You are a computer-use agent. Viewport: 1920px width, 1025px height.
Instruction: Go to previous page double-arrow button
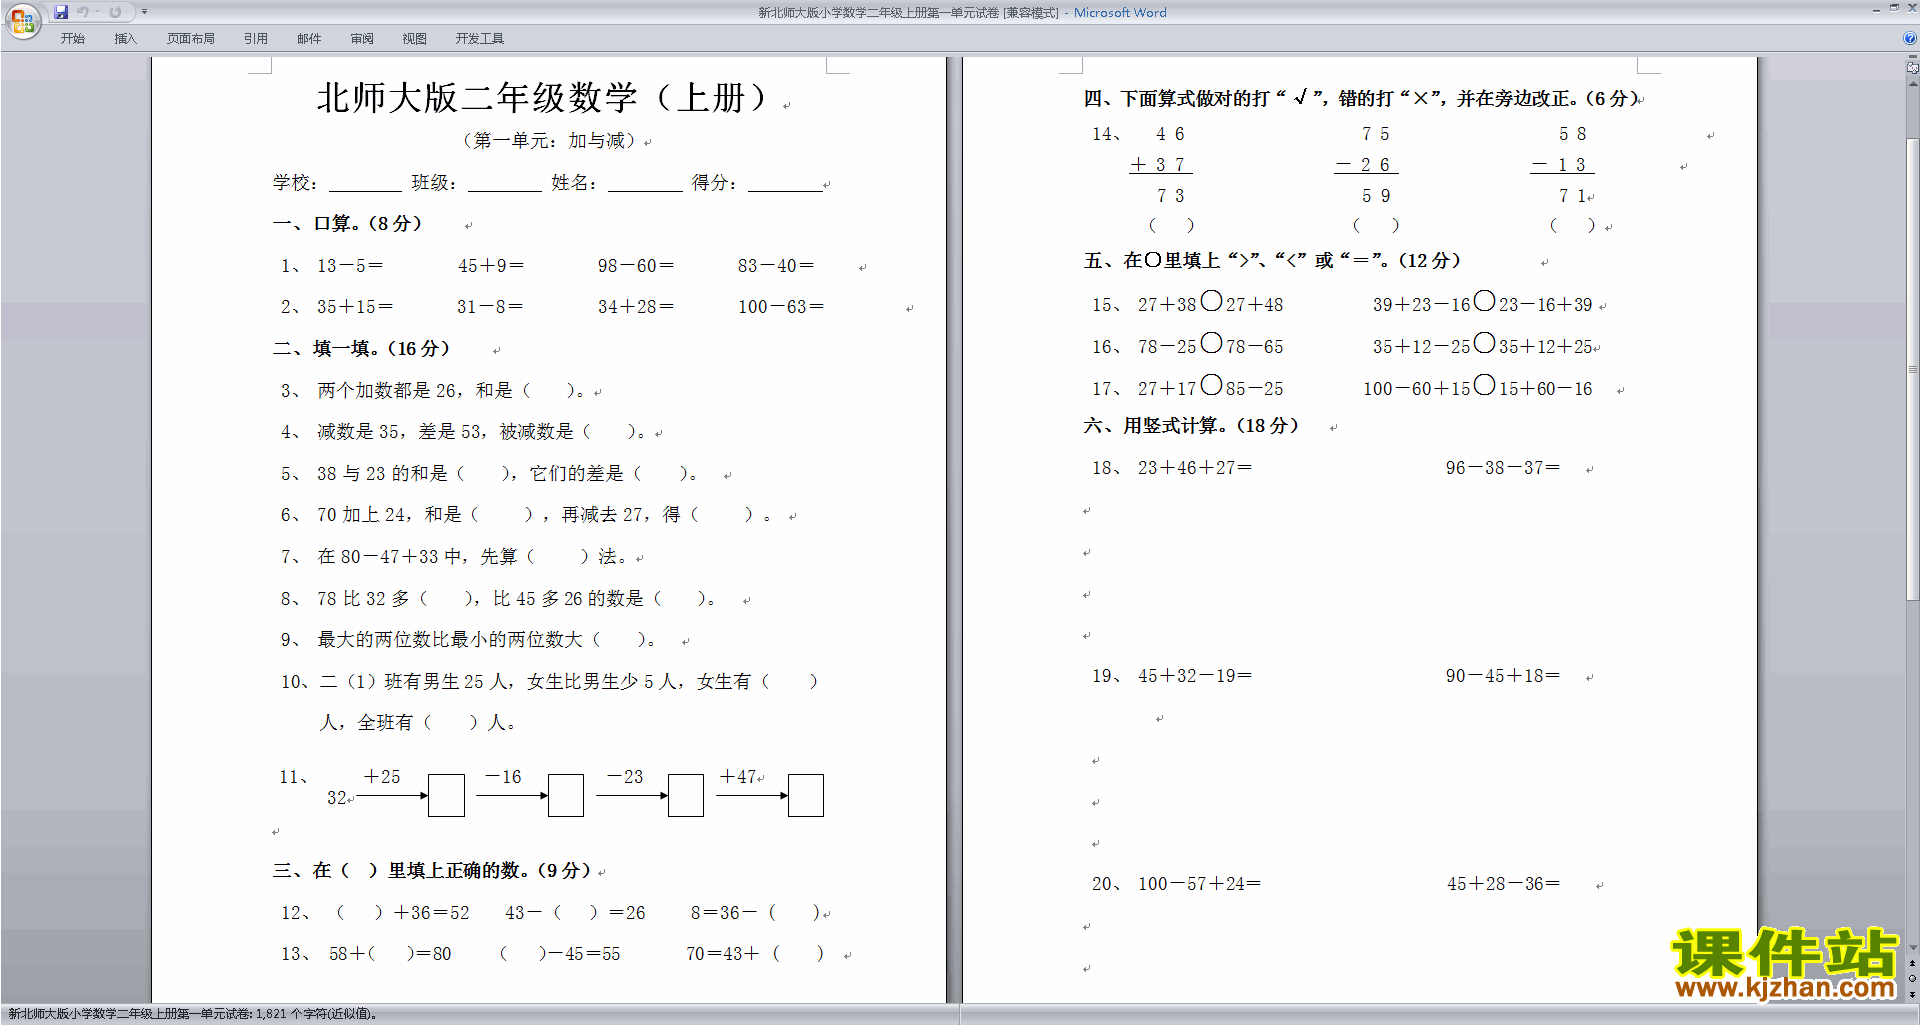pyautogui.click(x=1913, y=964)
